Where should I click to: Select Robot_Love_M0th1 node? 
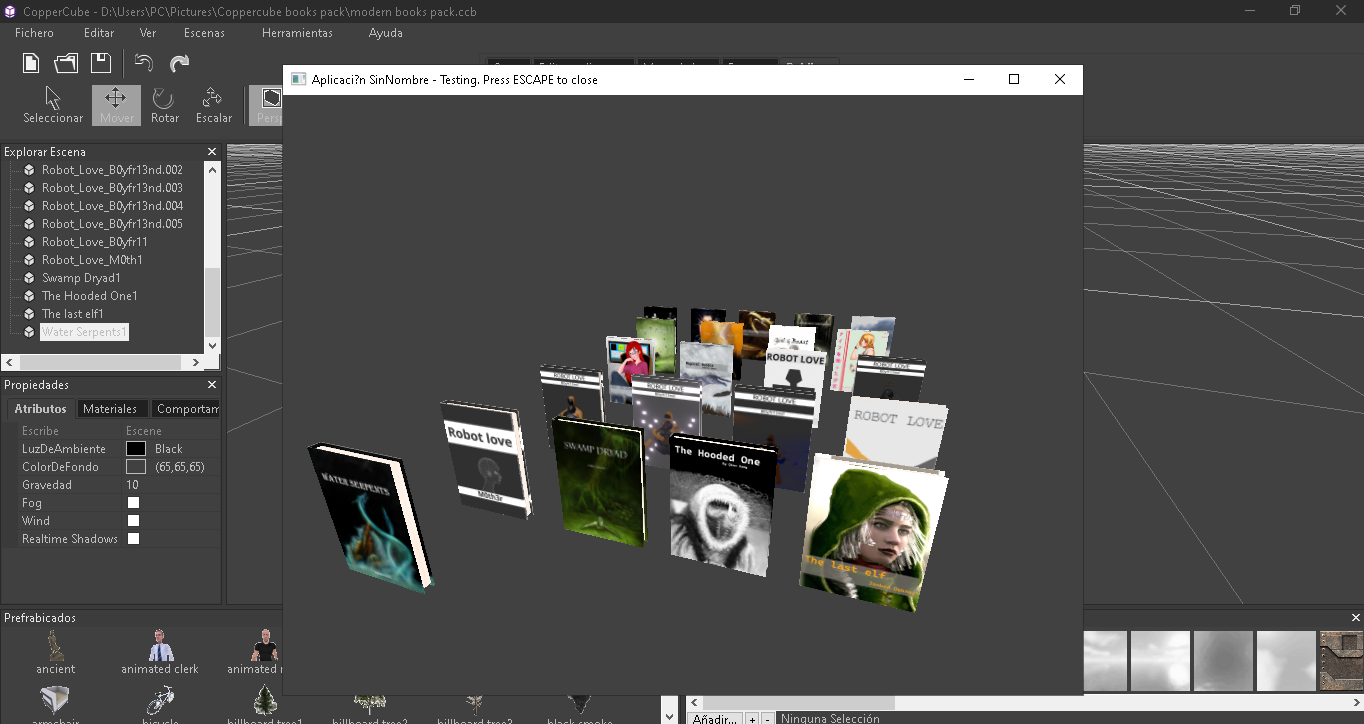click(92, 260)
